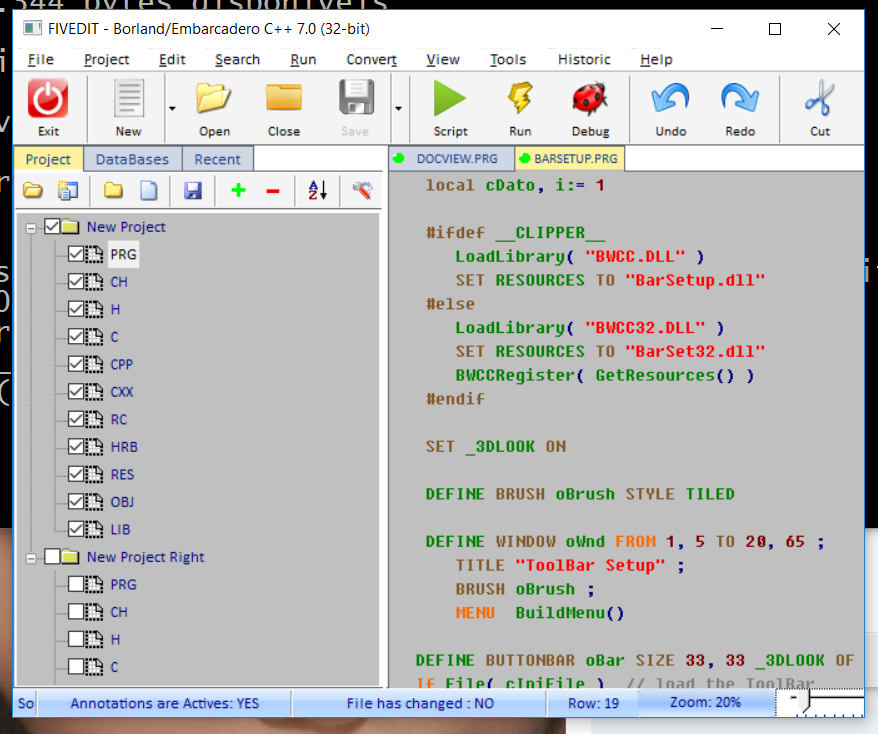878x734 pixels.
Task: Toggle the LIB checkbox in New Project
Action: 76,529
